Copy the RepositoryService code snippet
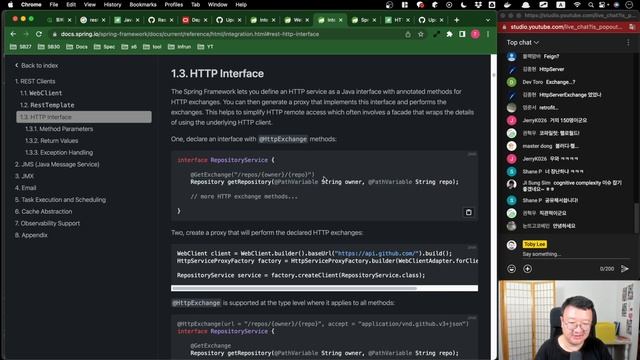Viewport: 640px width, 360px height. 469,212
